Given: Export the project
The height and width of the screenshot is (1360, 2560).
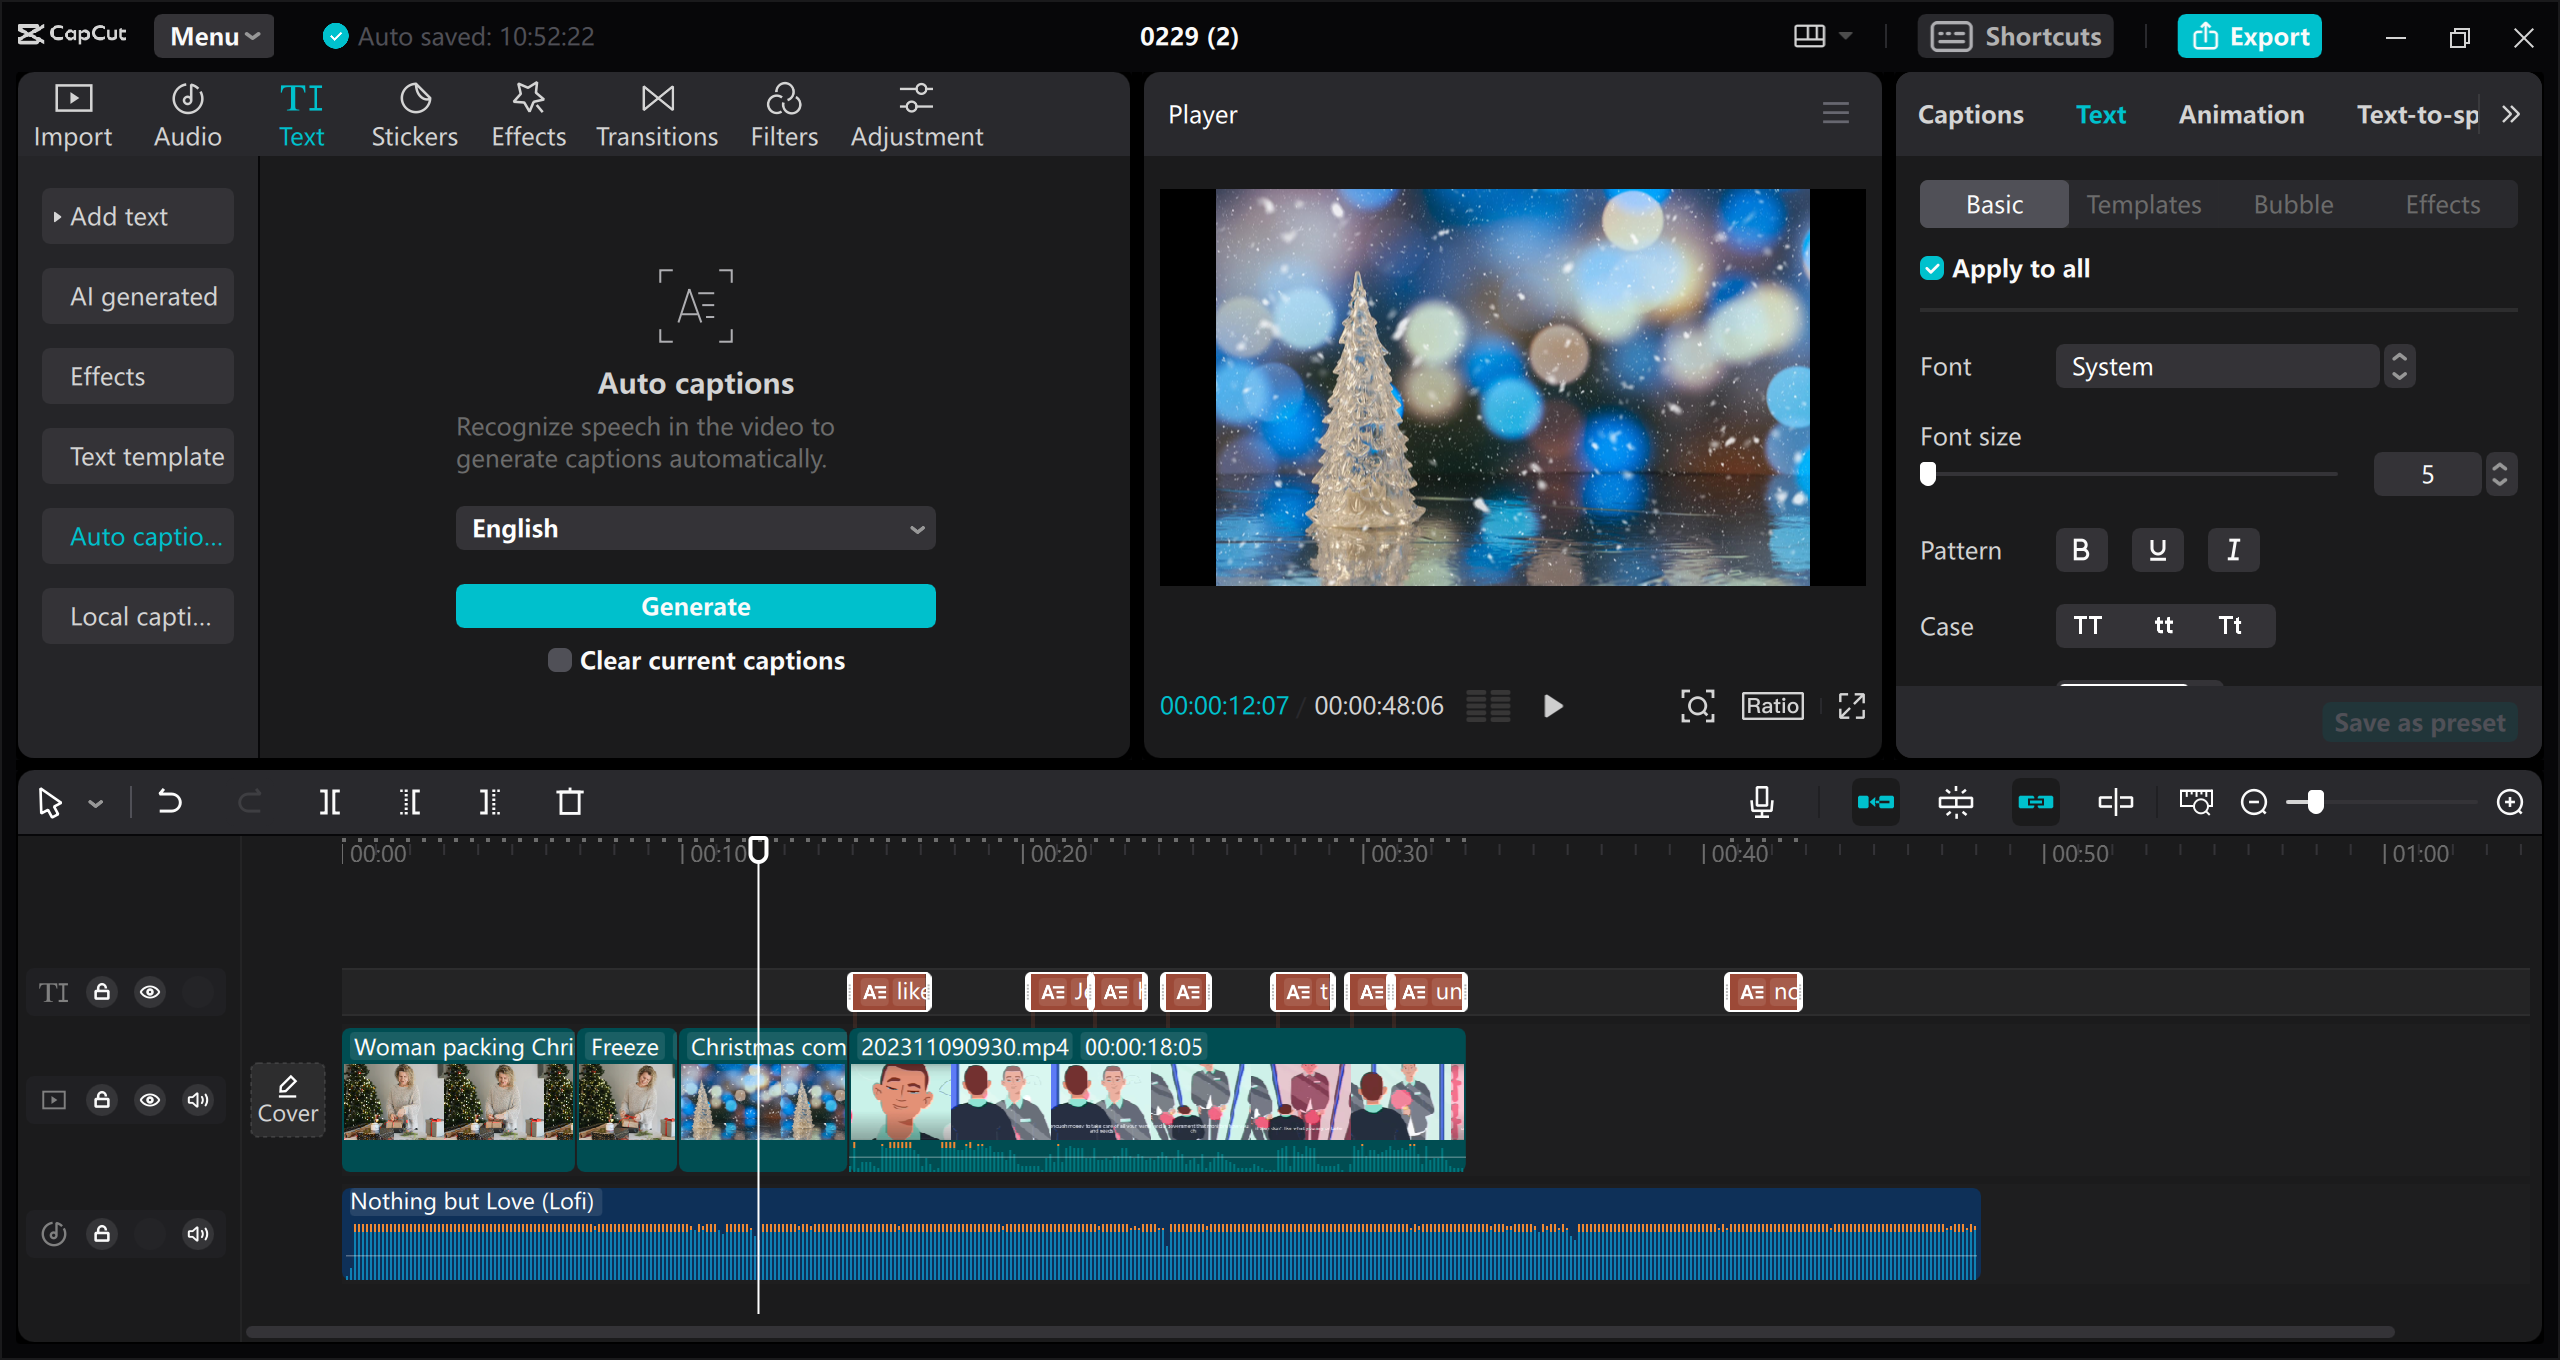Looking at the screenshot, I should (x=2249, y=35).
